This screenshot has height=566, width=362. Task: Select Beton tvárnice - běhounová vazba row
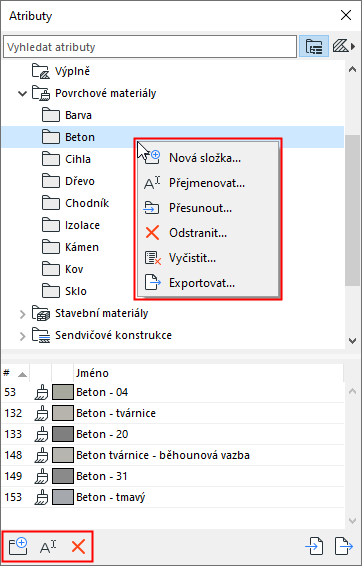click(x=173, y=456)
